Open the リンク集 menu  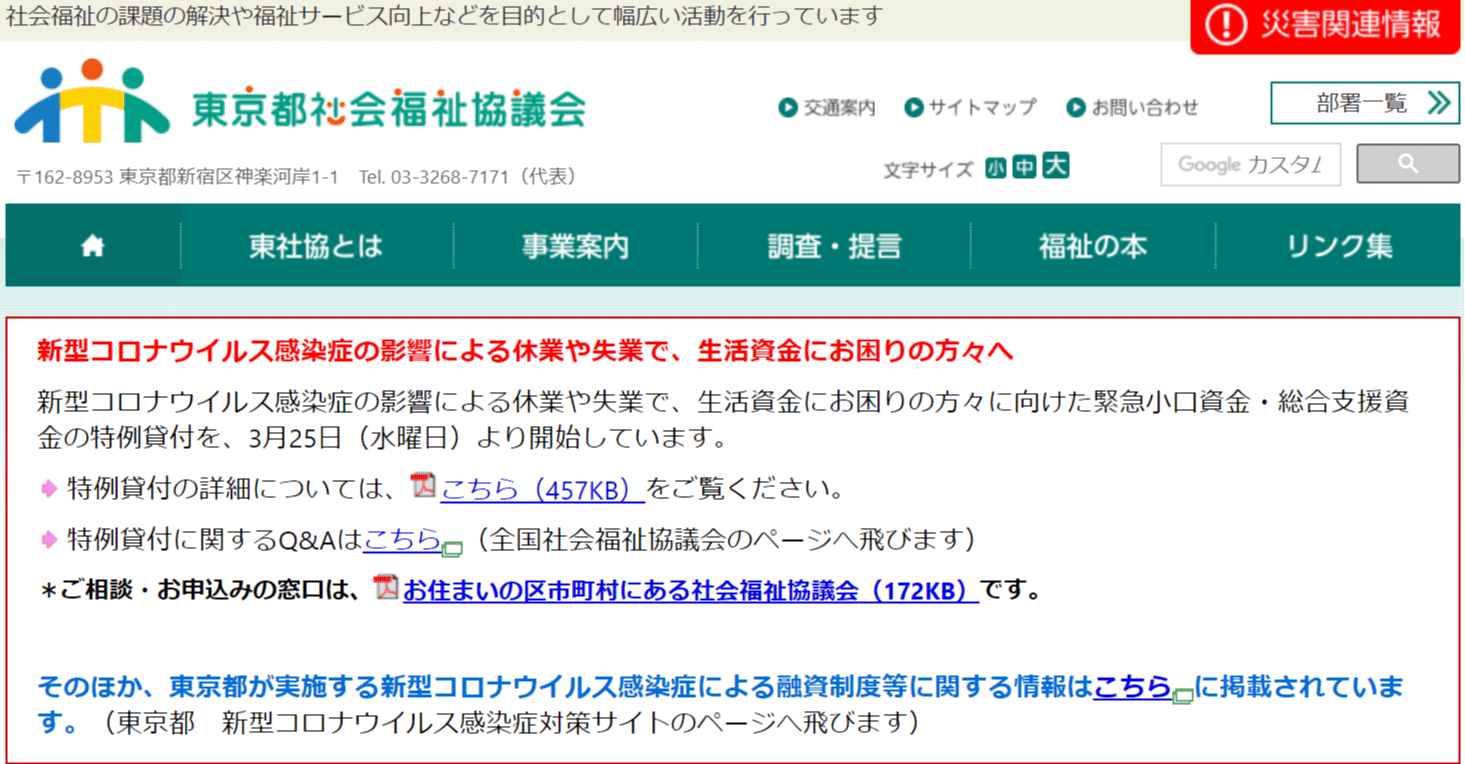(1339, 246)
